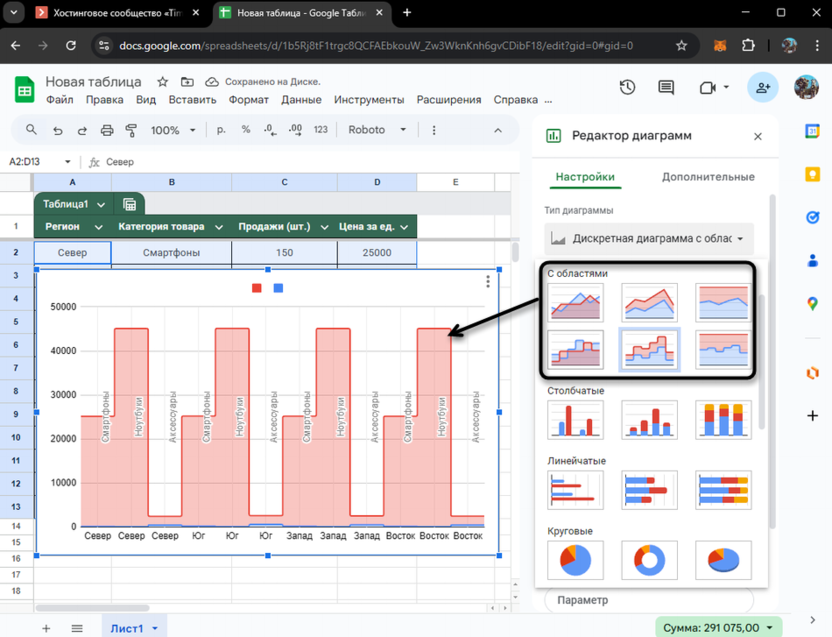Screen dimensions: 832x637
Task: Click the print icon in toolbar
Action: [x=107, y=130]
